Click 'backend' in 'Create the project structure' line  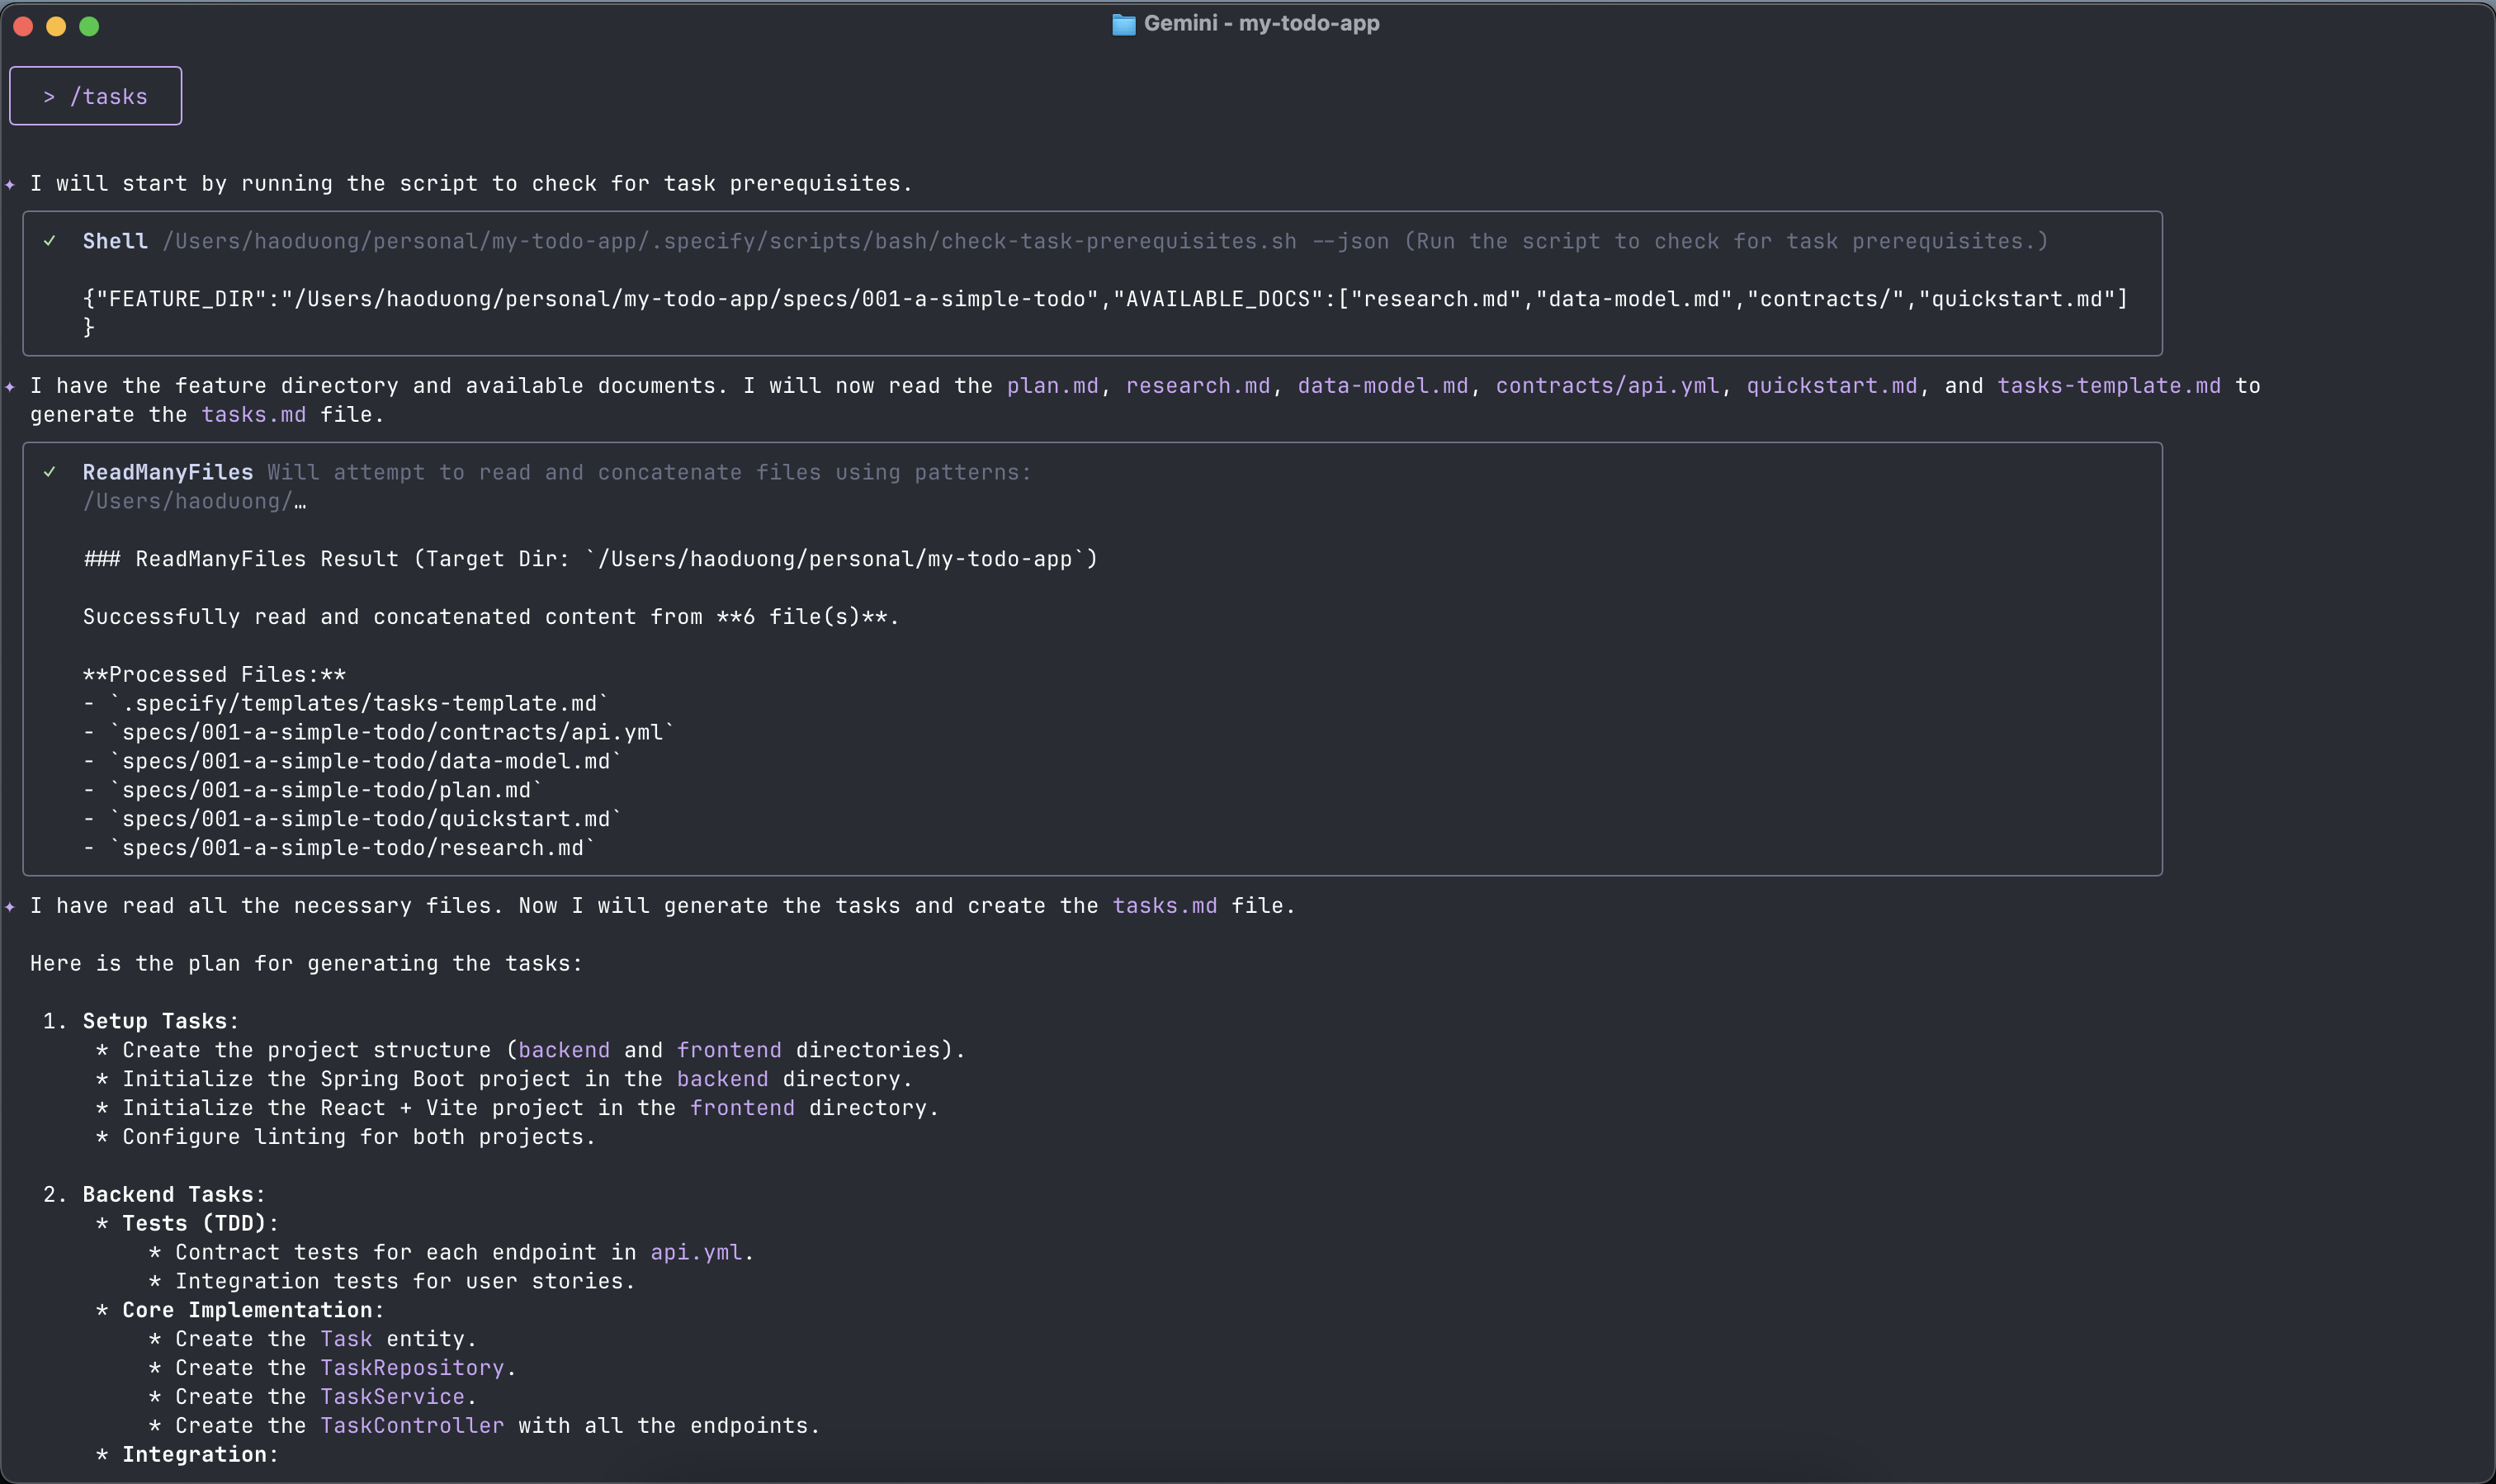coord(564,1050)
